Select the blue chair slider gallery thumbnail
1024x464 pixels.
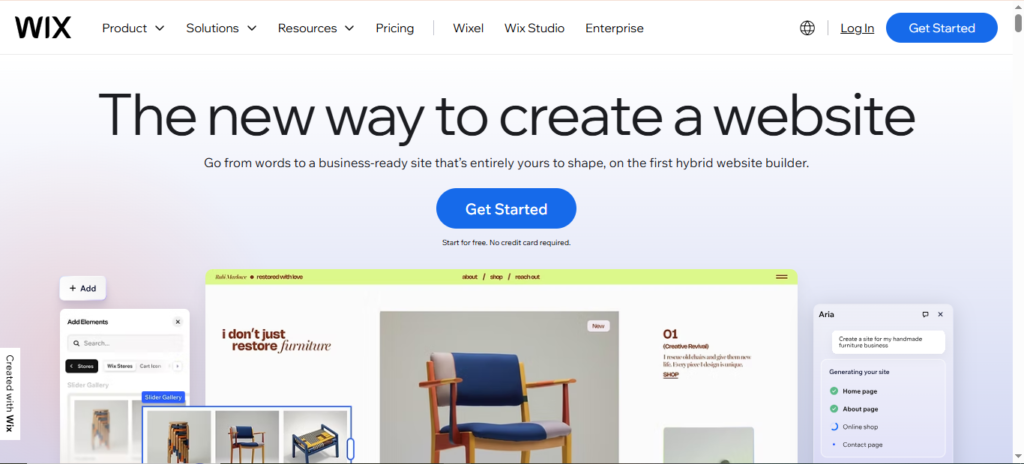click(x=247, y=437)
